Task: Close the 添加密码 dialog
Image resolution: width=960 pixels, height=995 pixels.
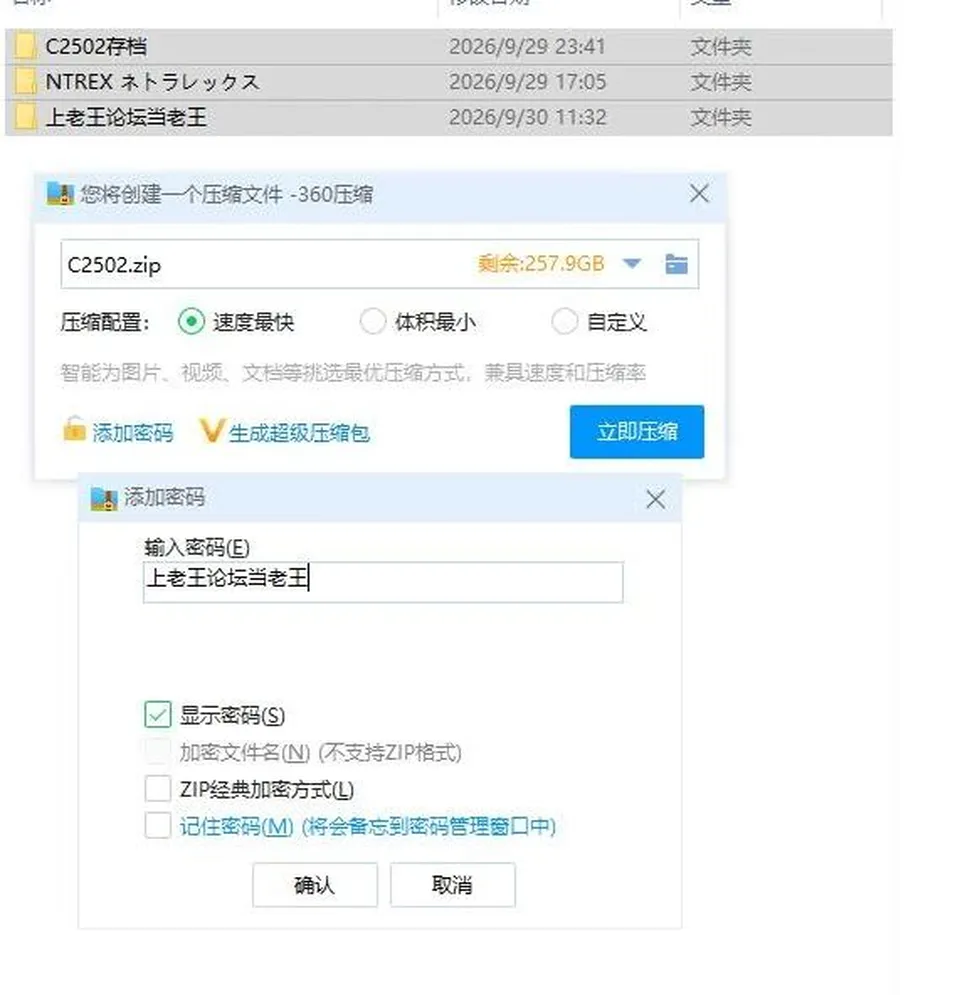Action: coord(655,499)
